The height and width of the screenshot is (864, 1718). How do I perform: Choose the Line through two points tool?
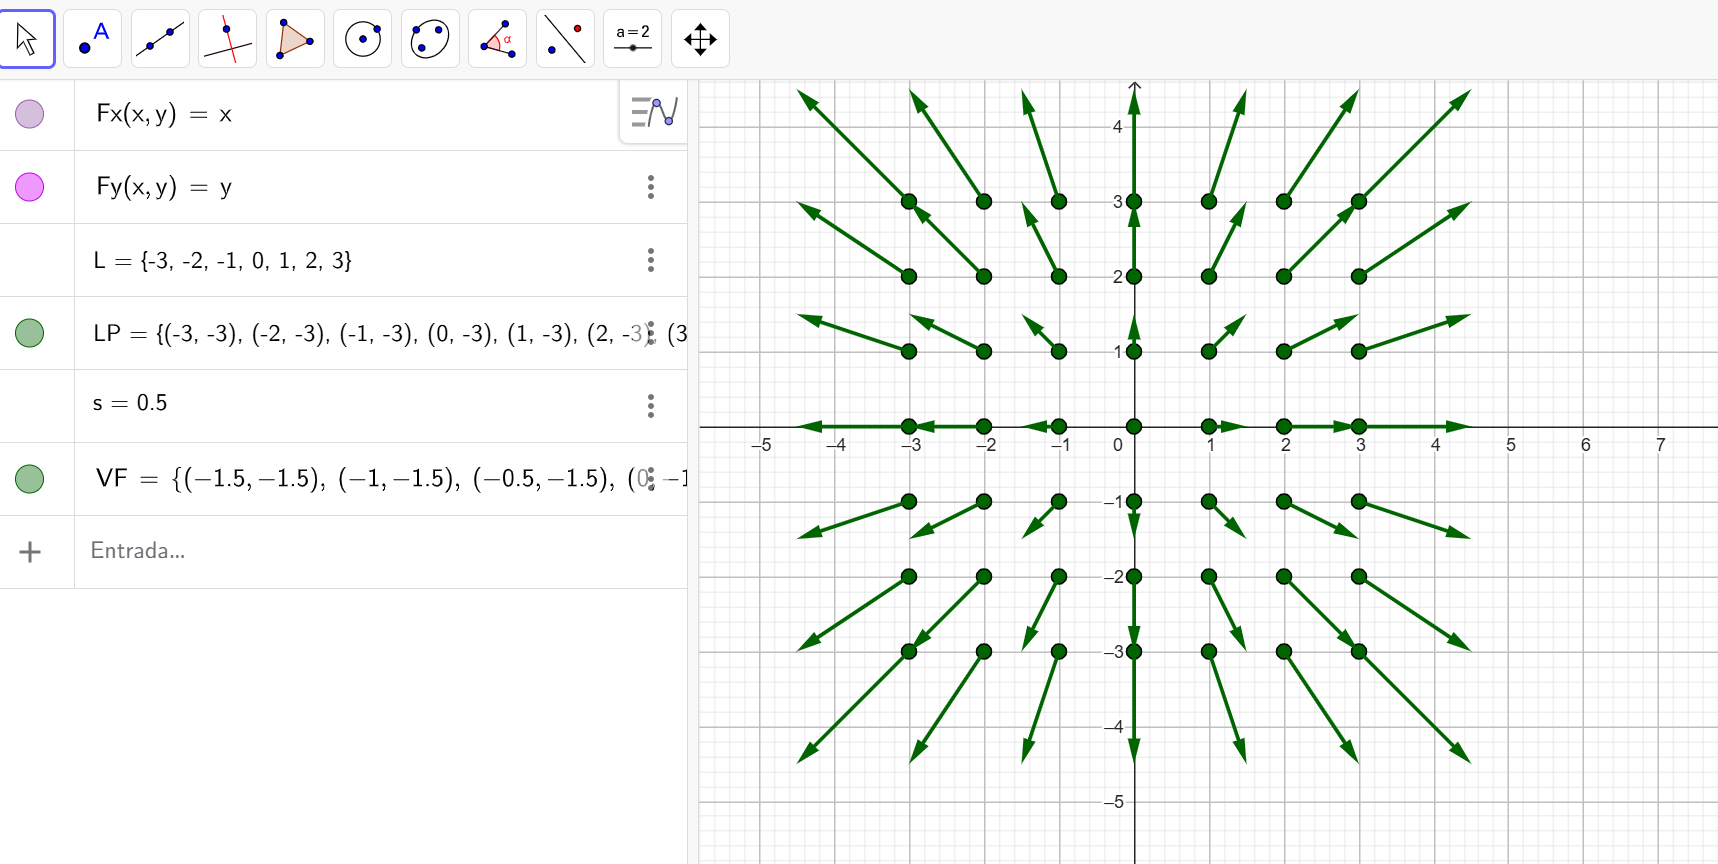[x=160, y=39]
